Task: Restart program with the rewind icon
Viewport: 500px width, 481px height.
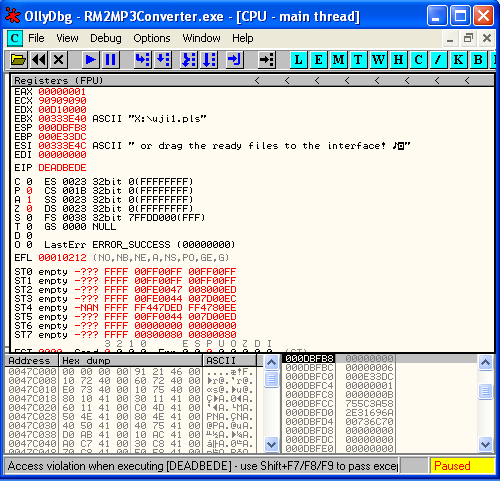Action: tap(39, 60)
